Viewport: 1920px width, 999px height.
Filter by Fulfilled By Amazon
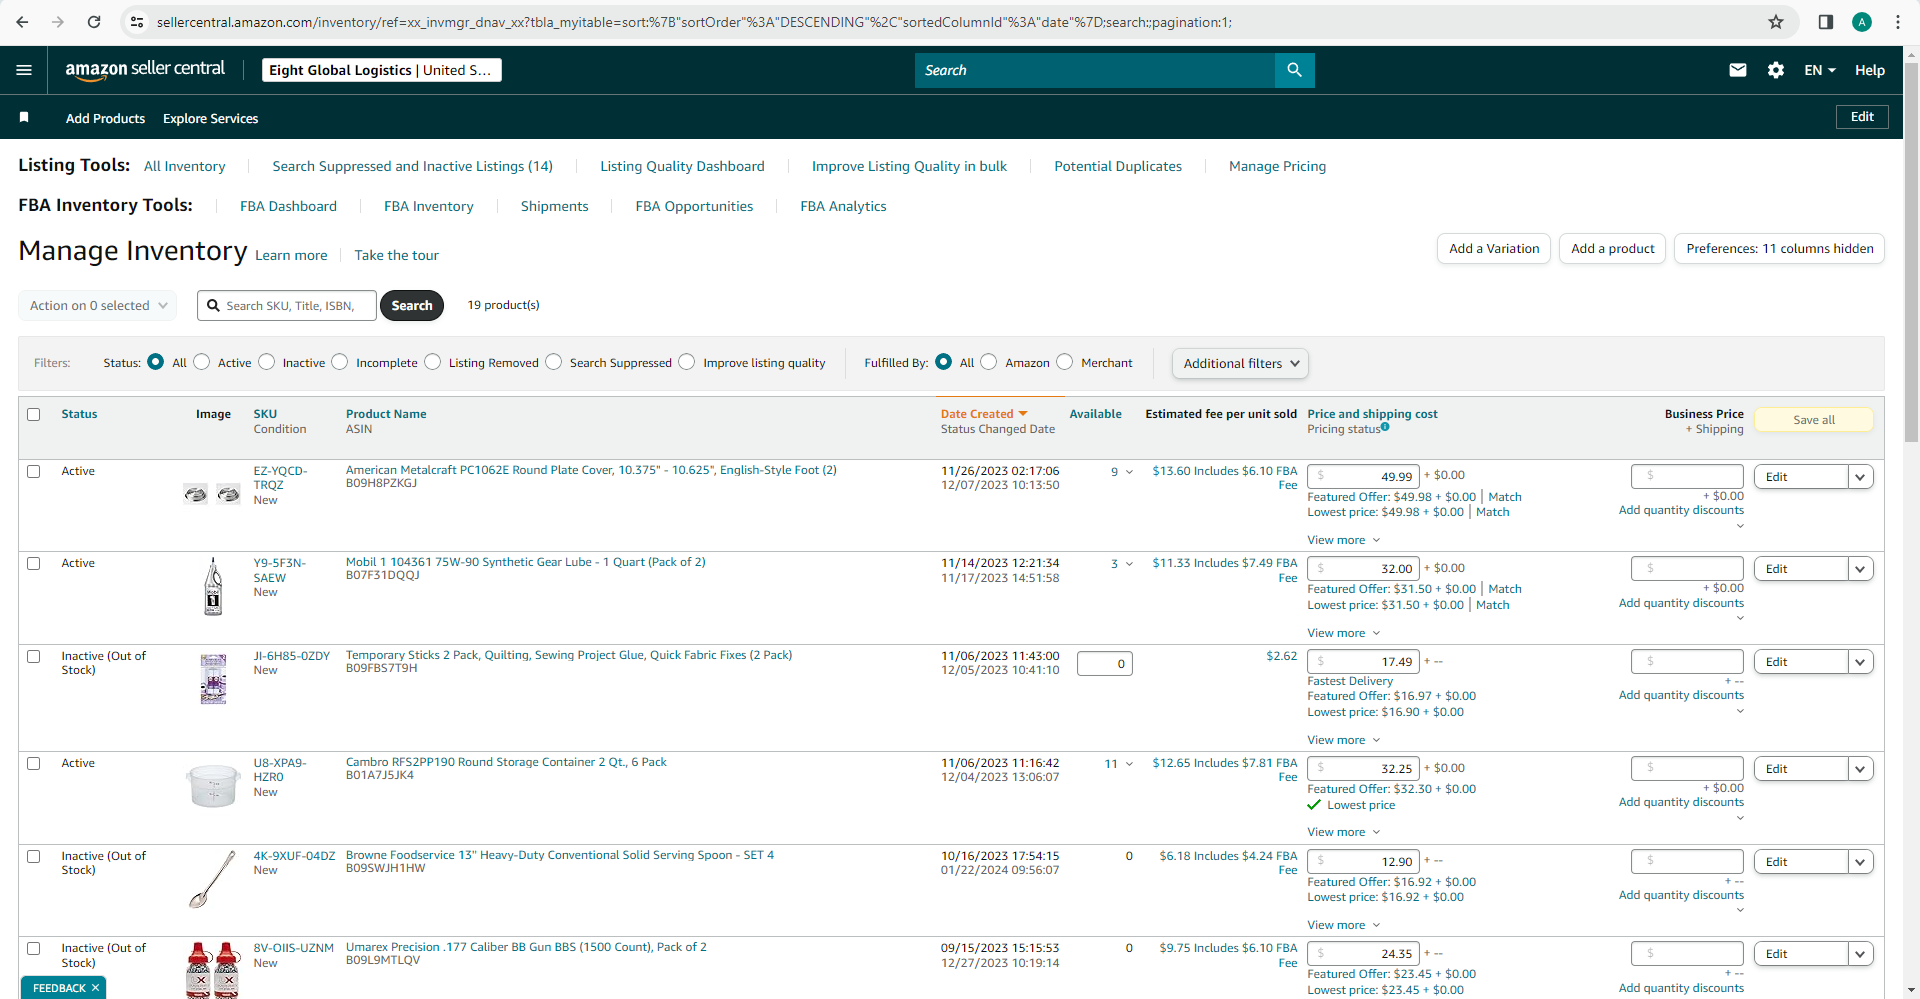point(989,362)
